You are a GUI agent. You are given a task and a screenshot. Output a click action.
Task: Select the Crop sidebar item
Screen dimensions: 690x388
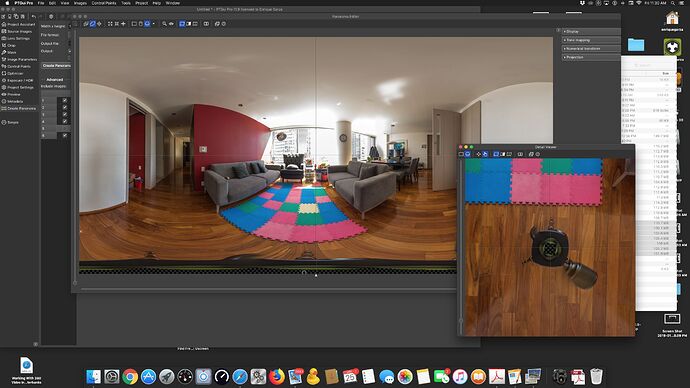[11, 45]
